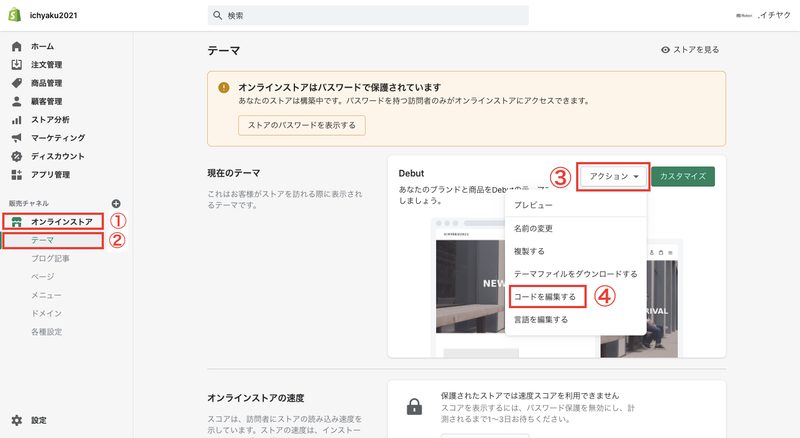
Task: Open ディスカウント section
Action: [58, 156]
